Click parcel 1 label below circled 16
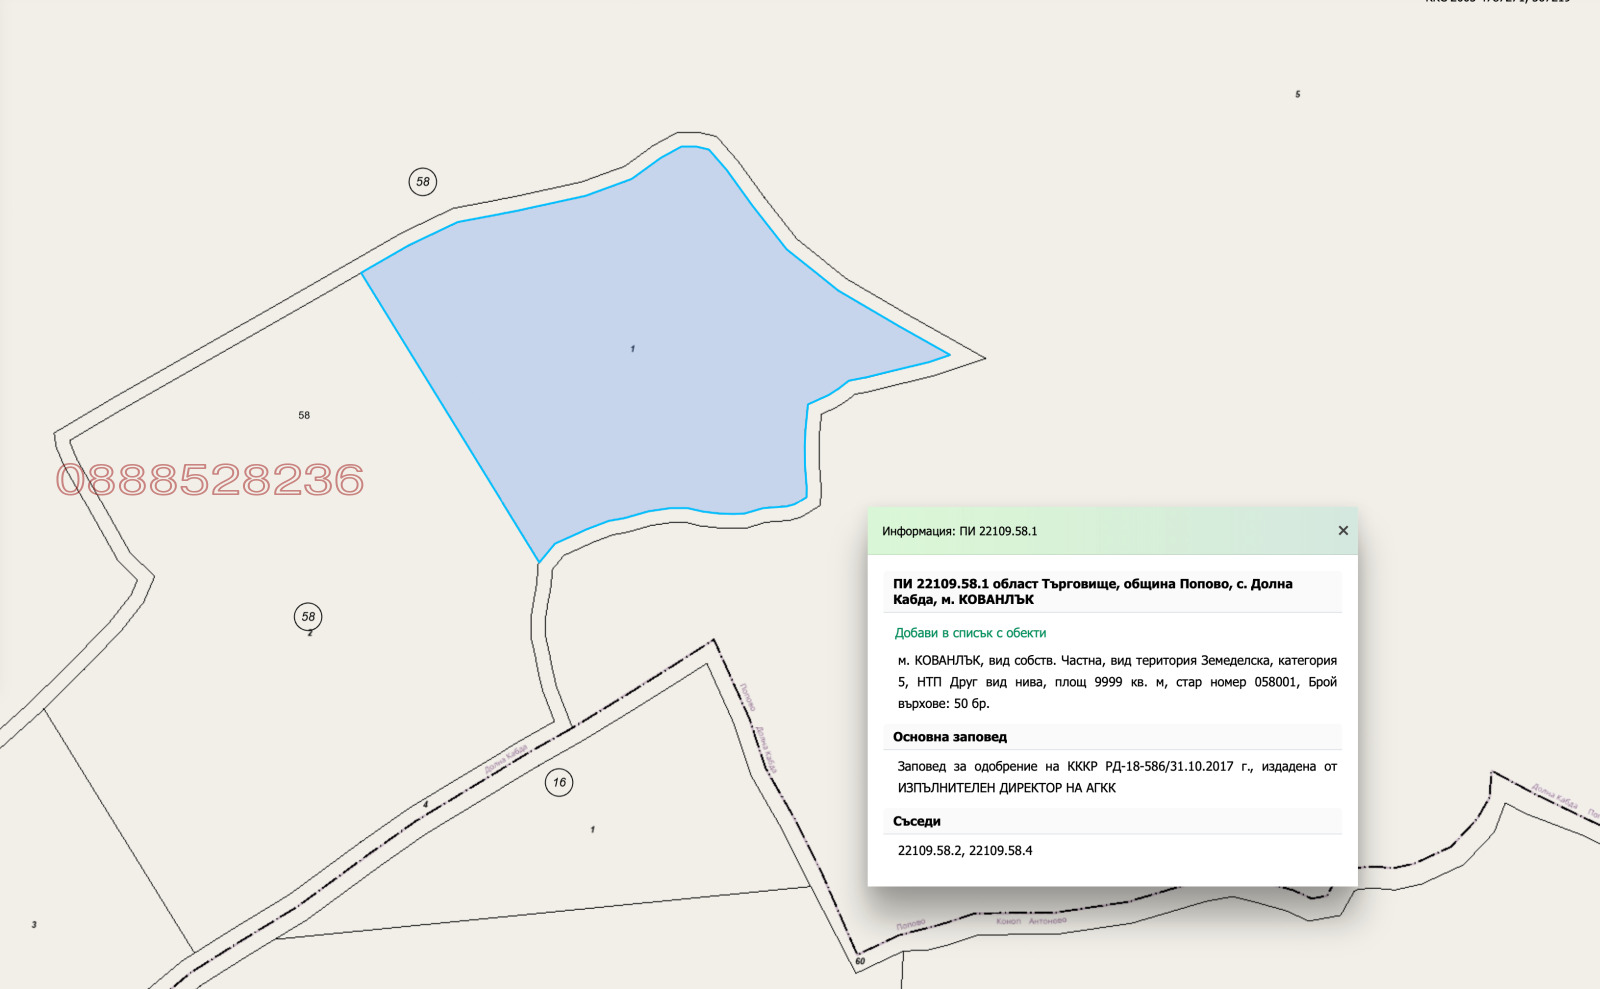The image size is (1600, 989). (593, 830)
